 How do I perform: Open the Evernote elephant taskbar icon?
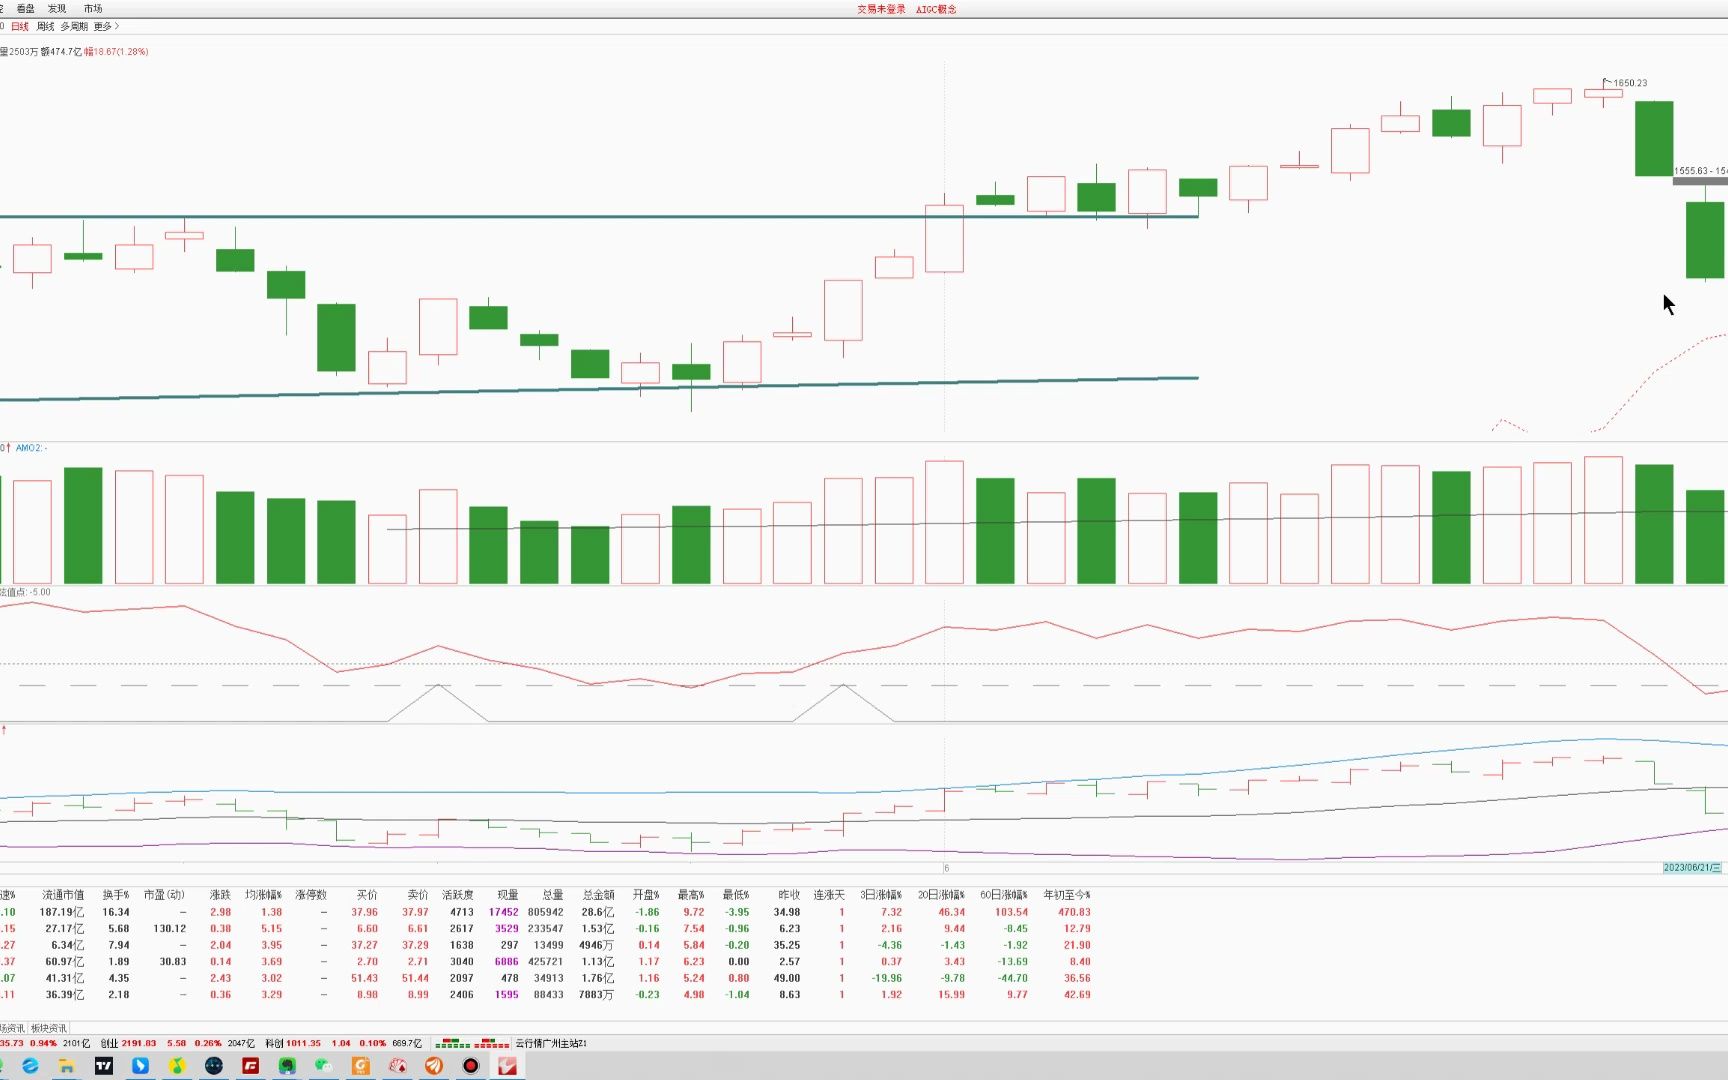pos(287,1066)
